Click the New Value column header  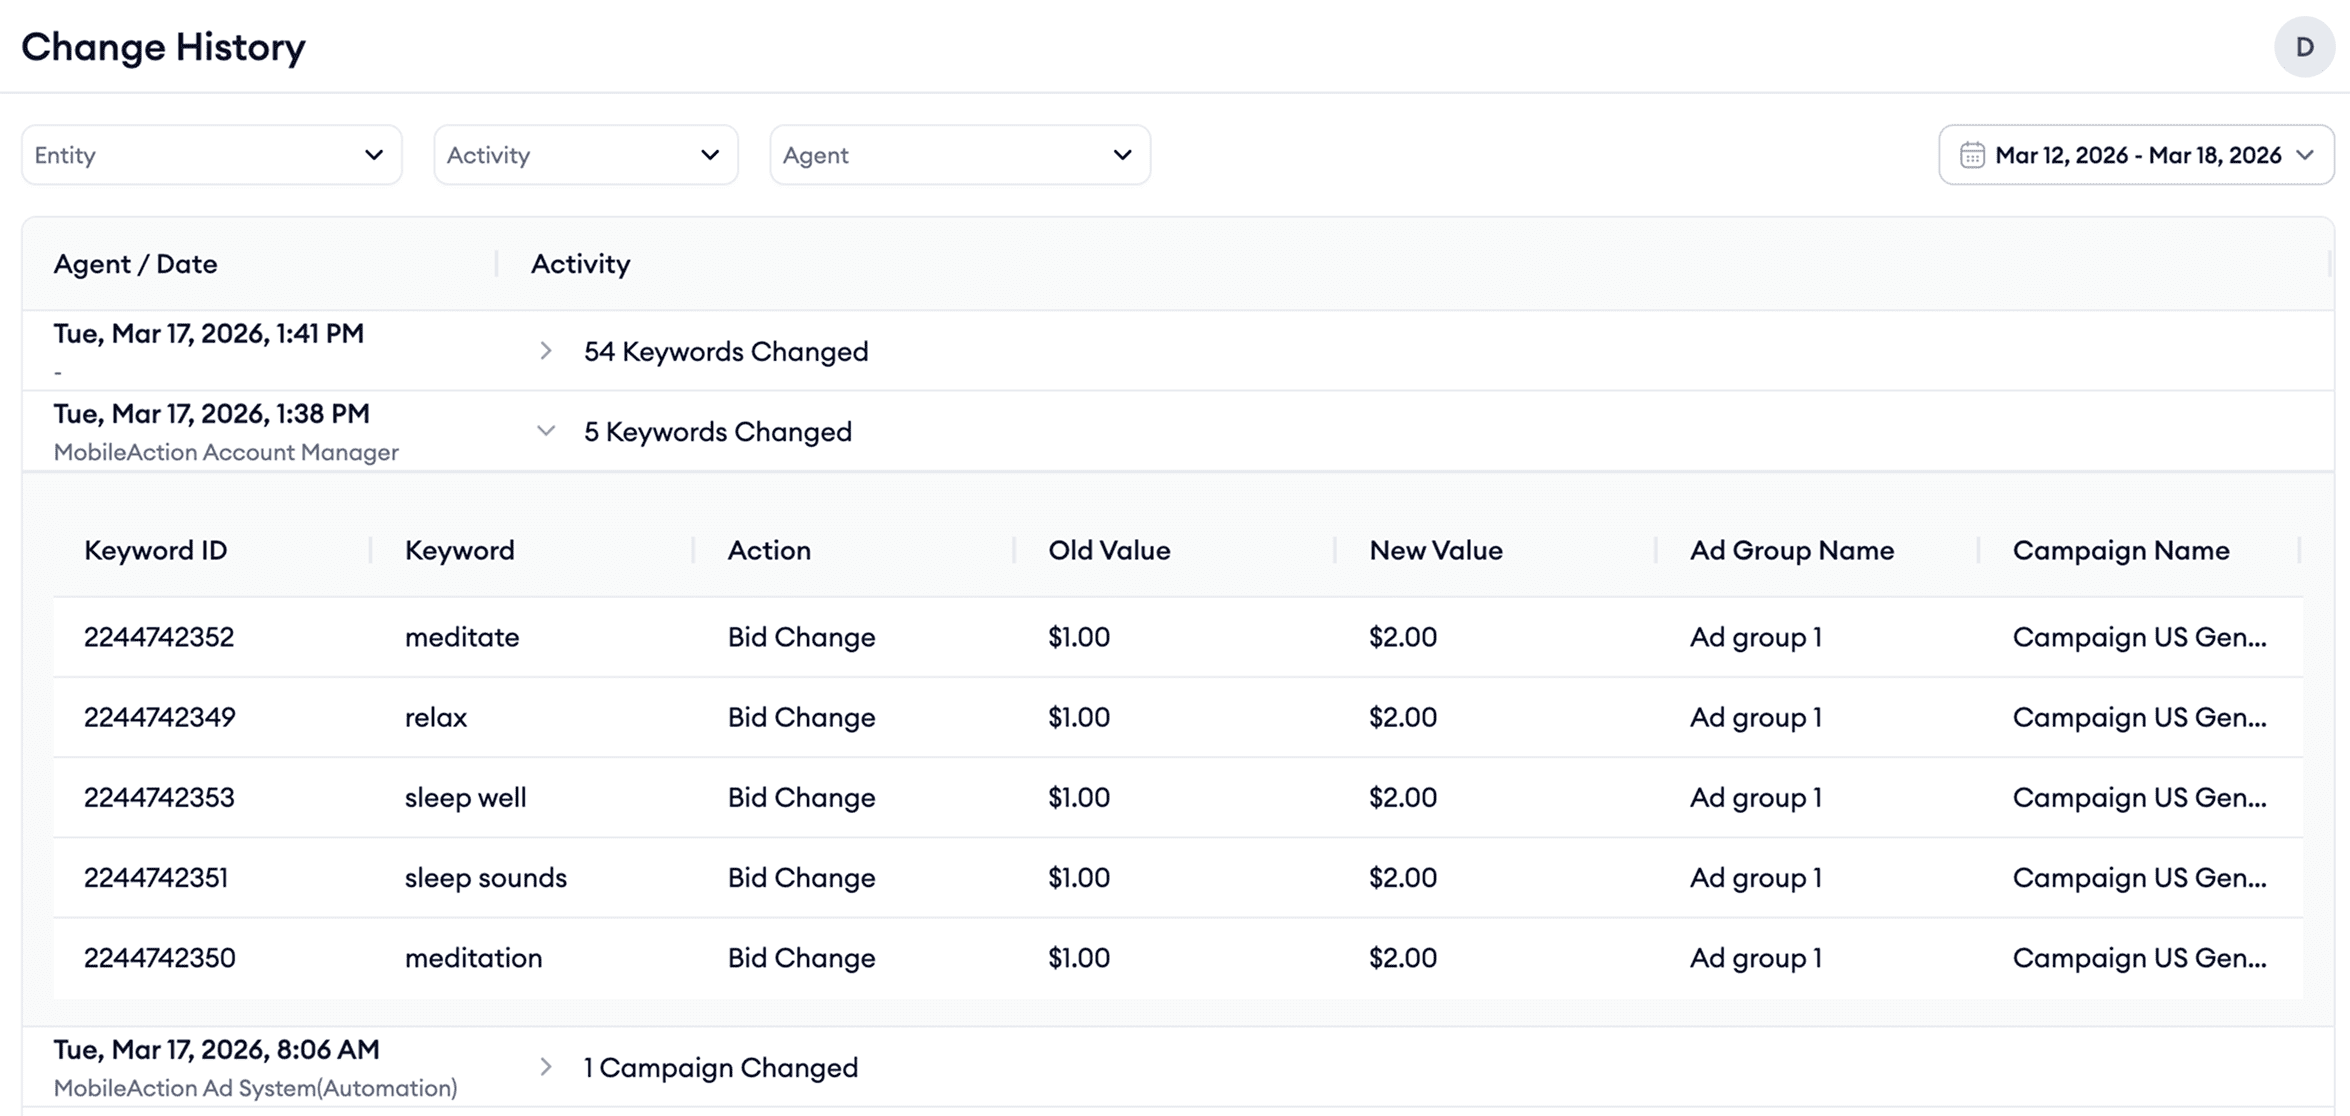pyautogui.click(x=1435, y=550)
